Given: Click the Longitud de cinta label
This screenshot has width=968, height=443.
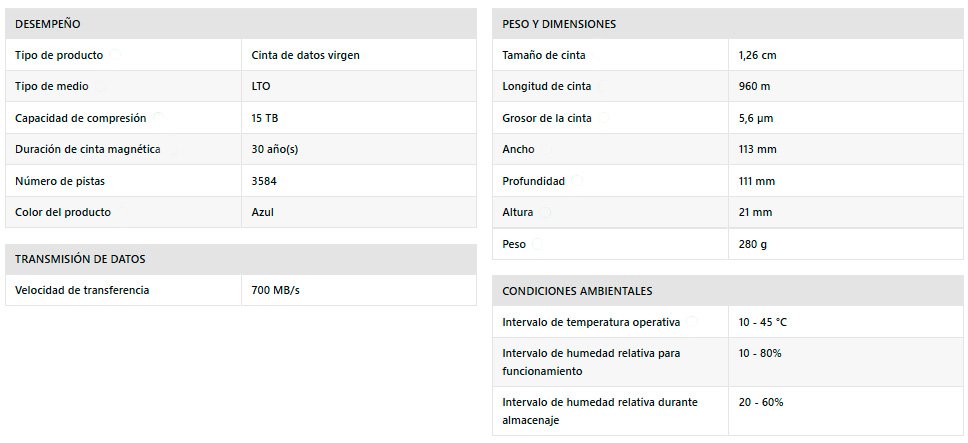Looking at the screenshot, I should (x=546, y=86).
